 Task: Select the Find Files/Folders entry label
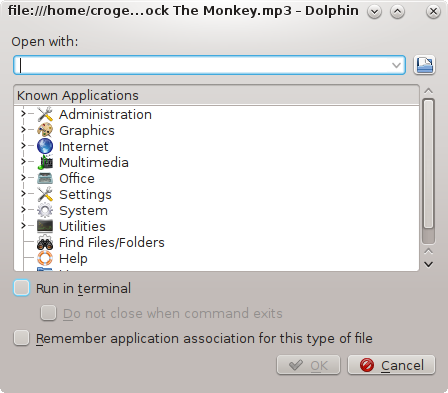pyautogui.click(x=112, y=242)
